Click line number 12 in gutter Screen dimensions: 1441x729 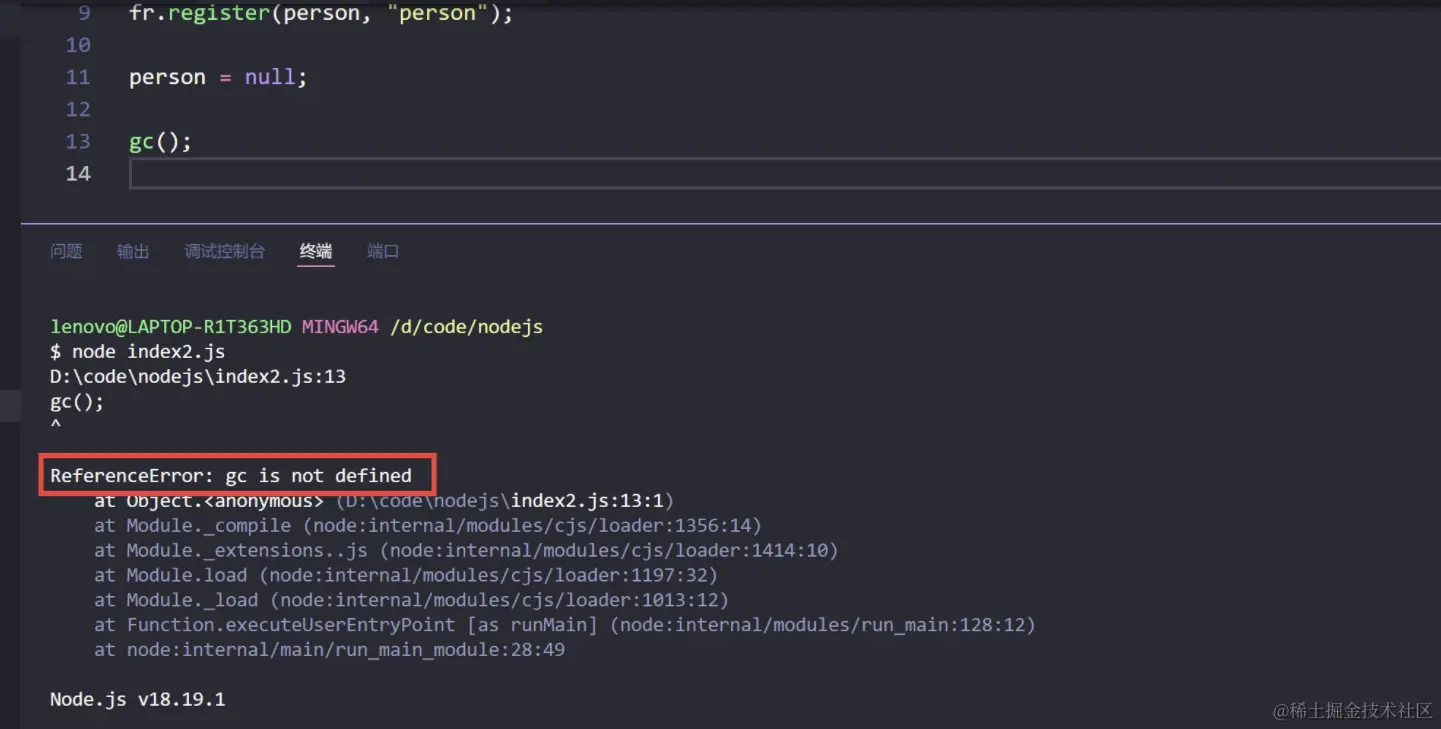78,109
